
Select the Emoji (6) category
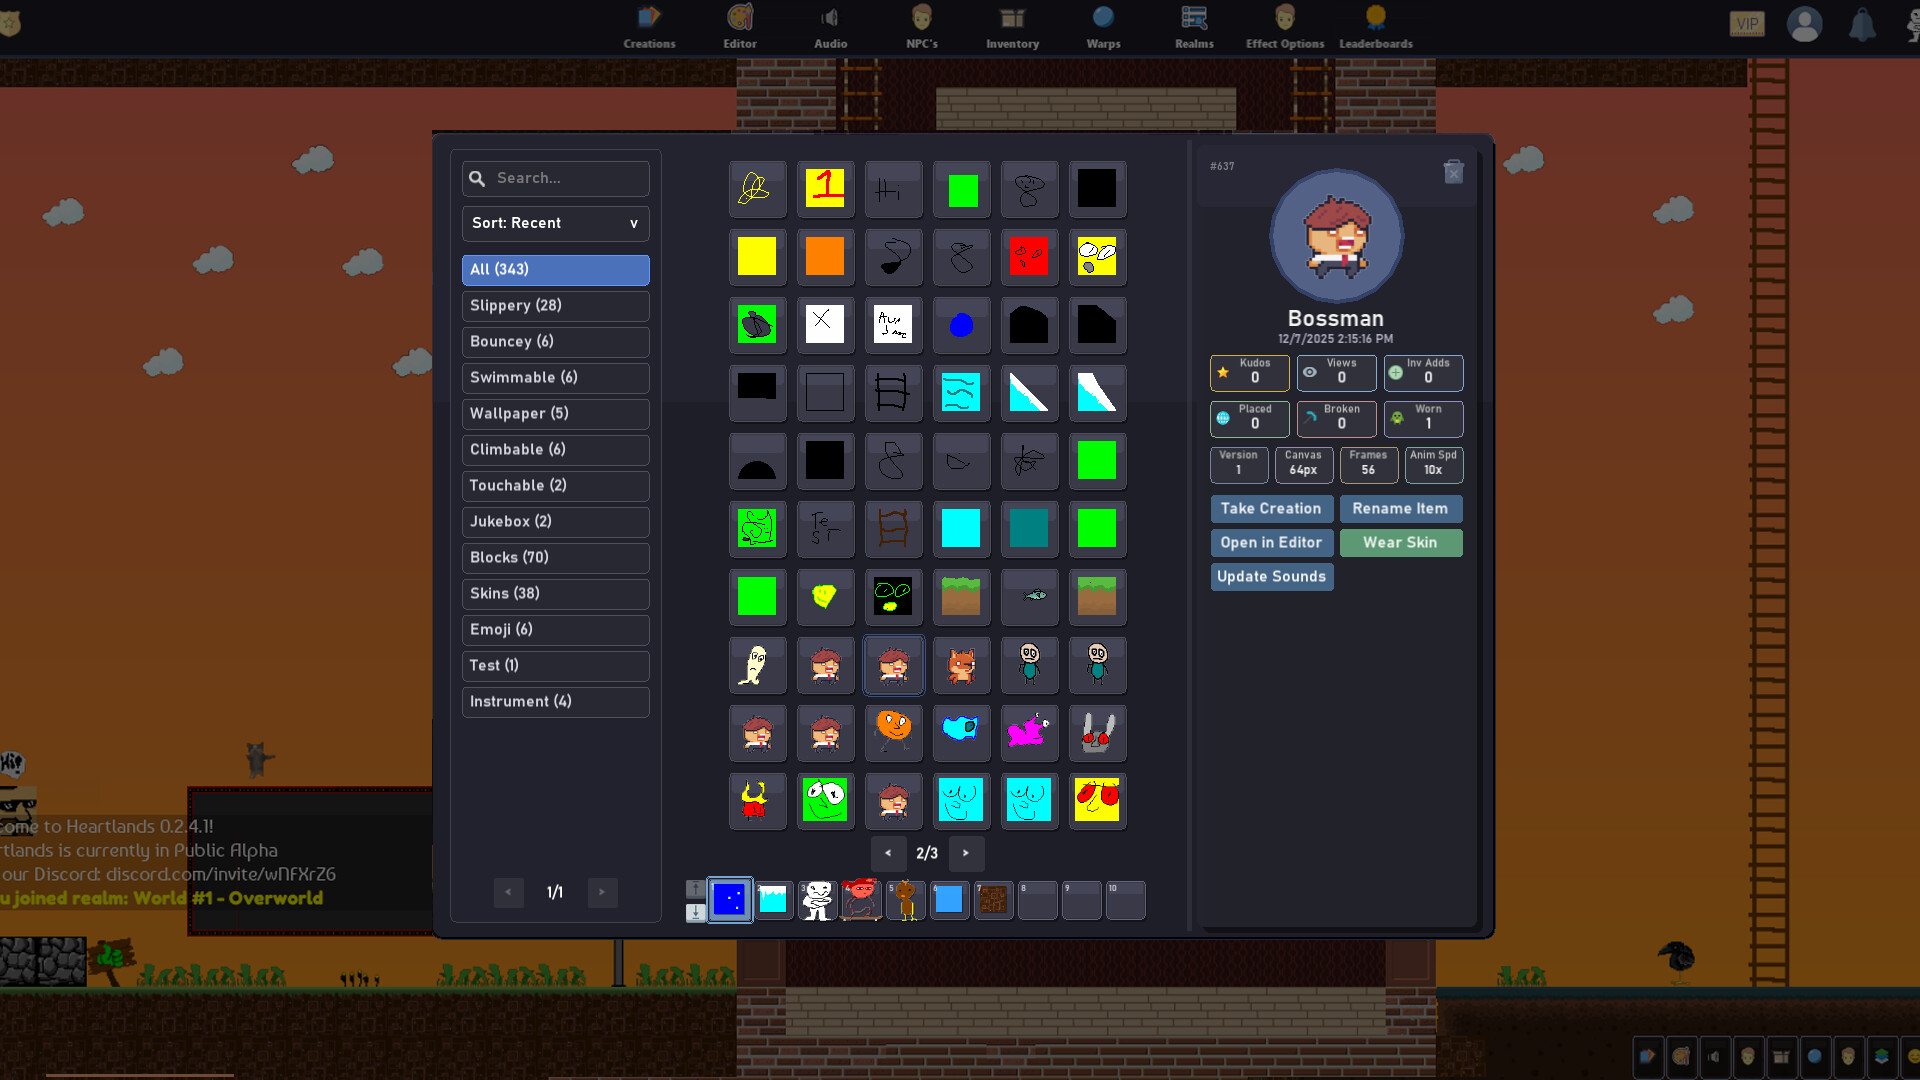click(555, 630)
